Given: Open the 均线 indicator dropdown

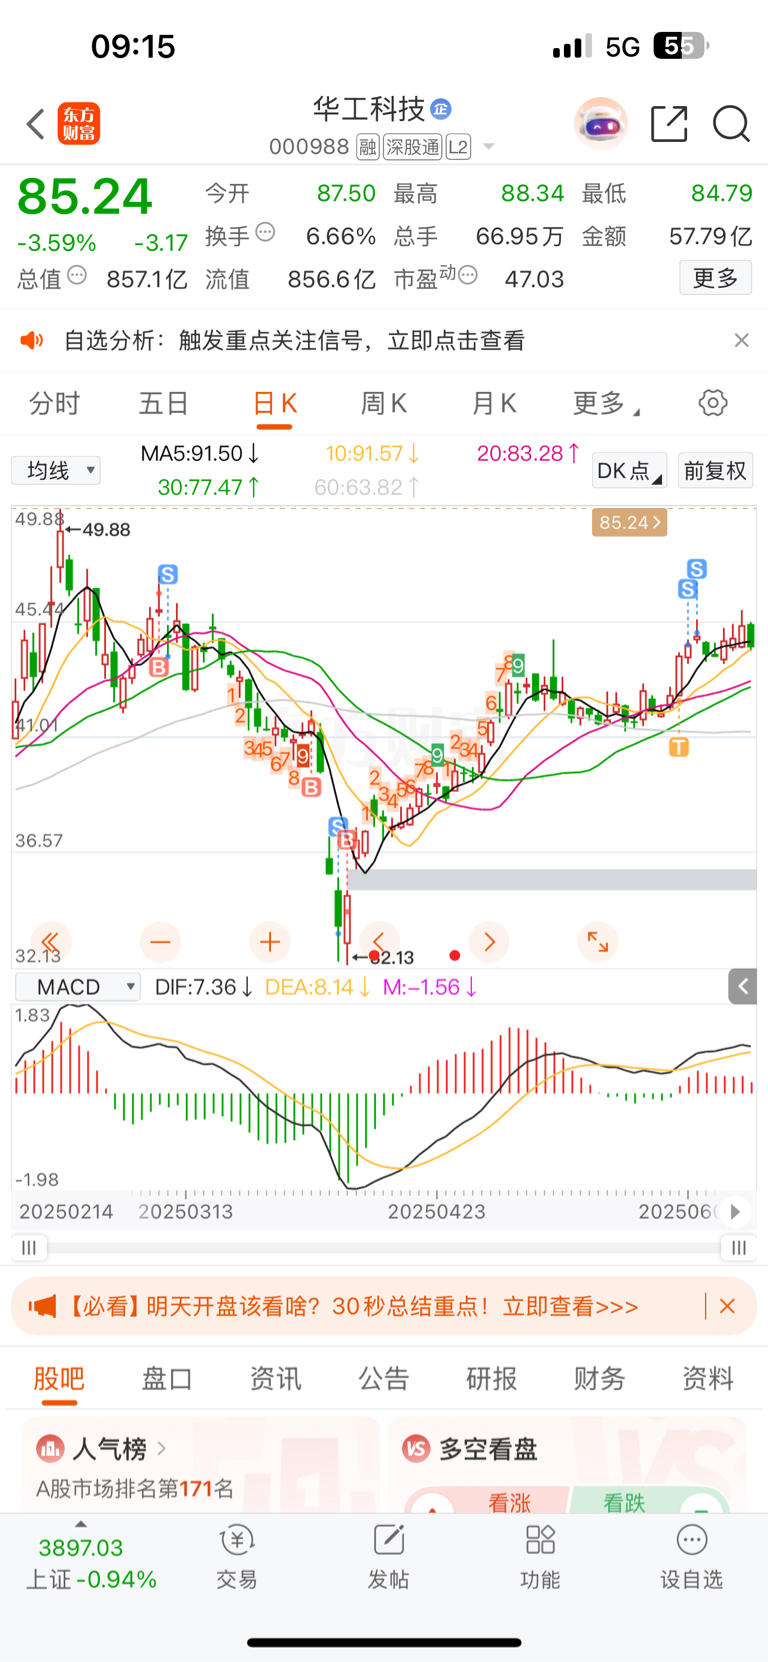Looking at the screenshot, I should click(56, 470).
